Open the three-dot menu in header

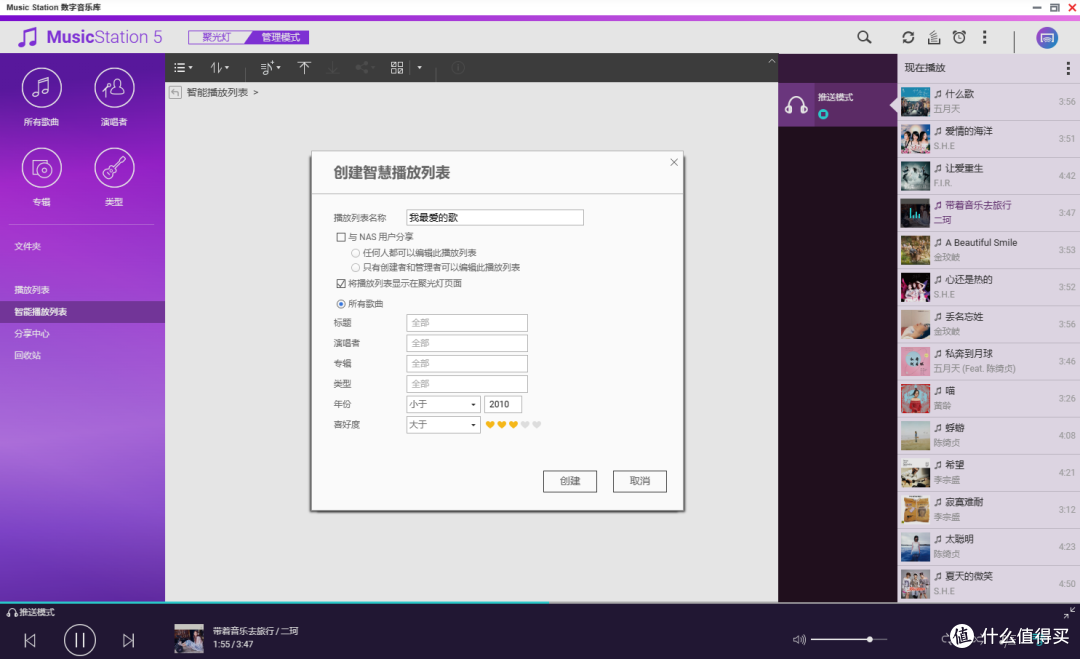click(x=984, y=37)
